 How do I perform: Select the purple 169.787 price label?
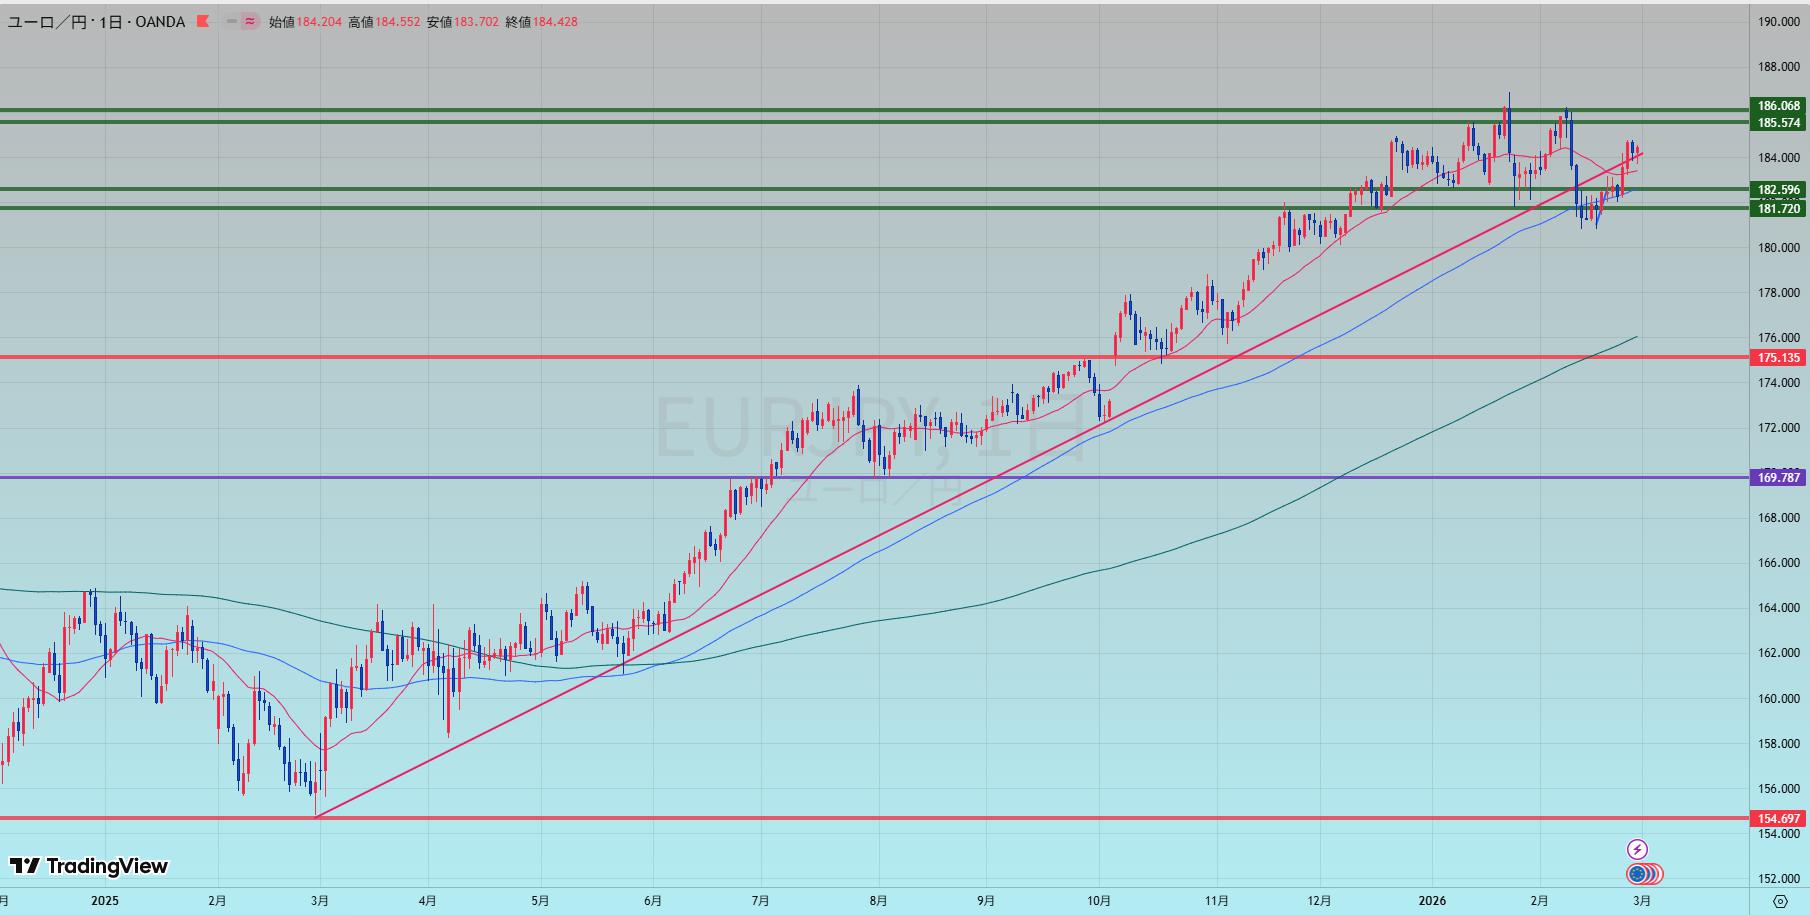[1778, 478]
